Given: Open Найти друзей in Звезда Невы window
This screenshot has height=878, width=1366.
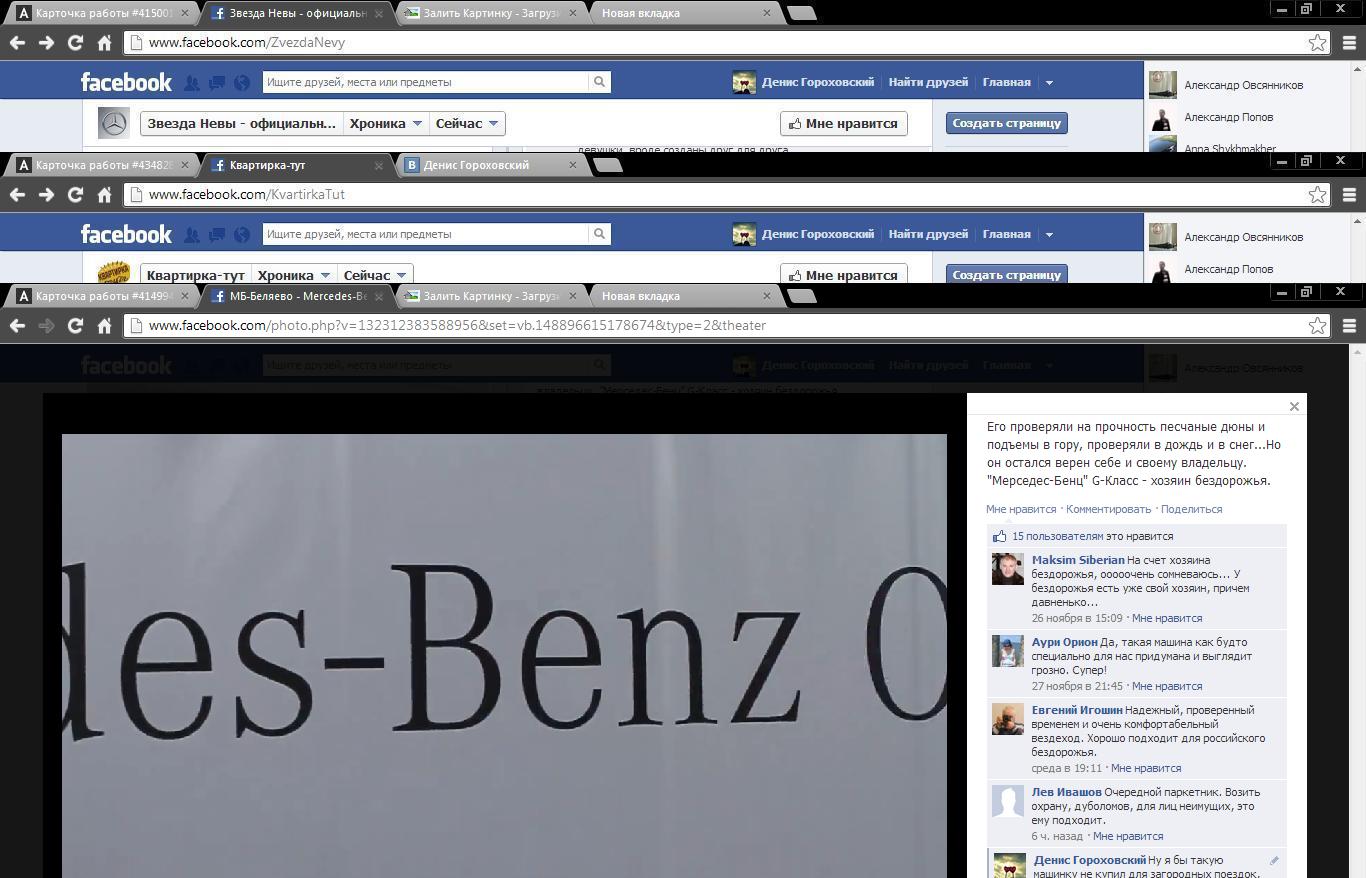Looking at the screenshot, I should click(928, 82).
